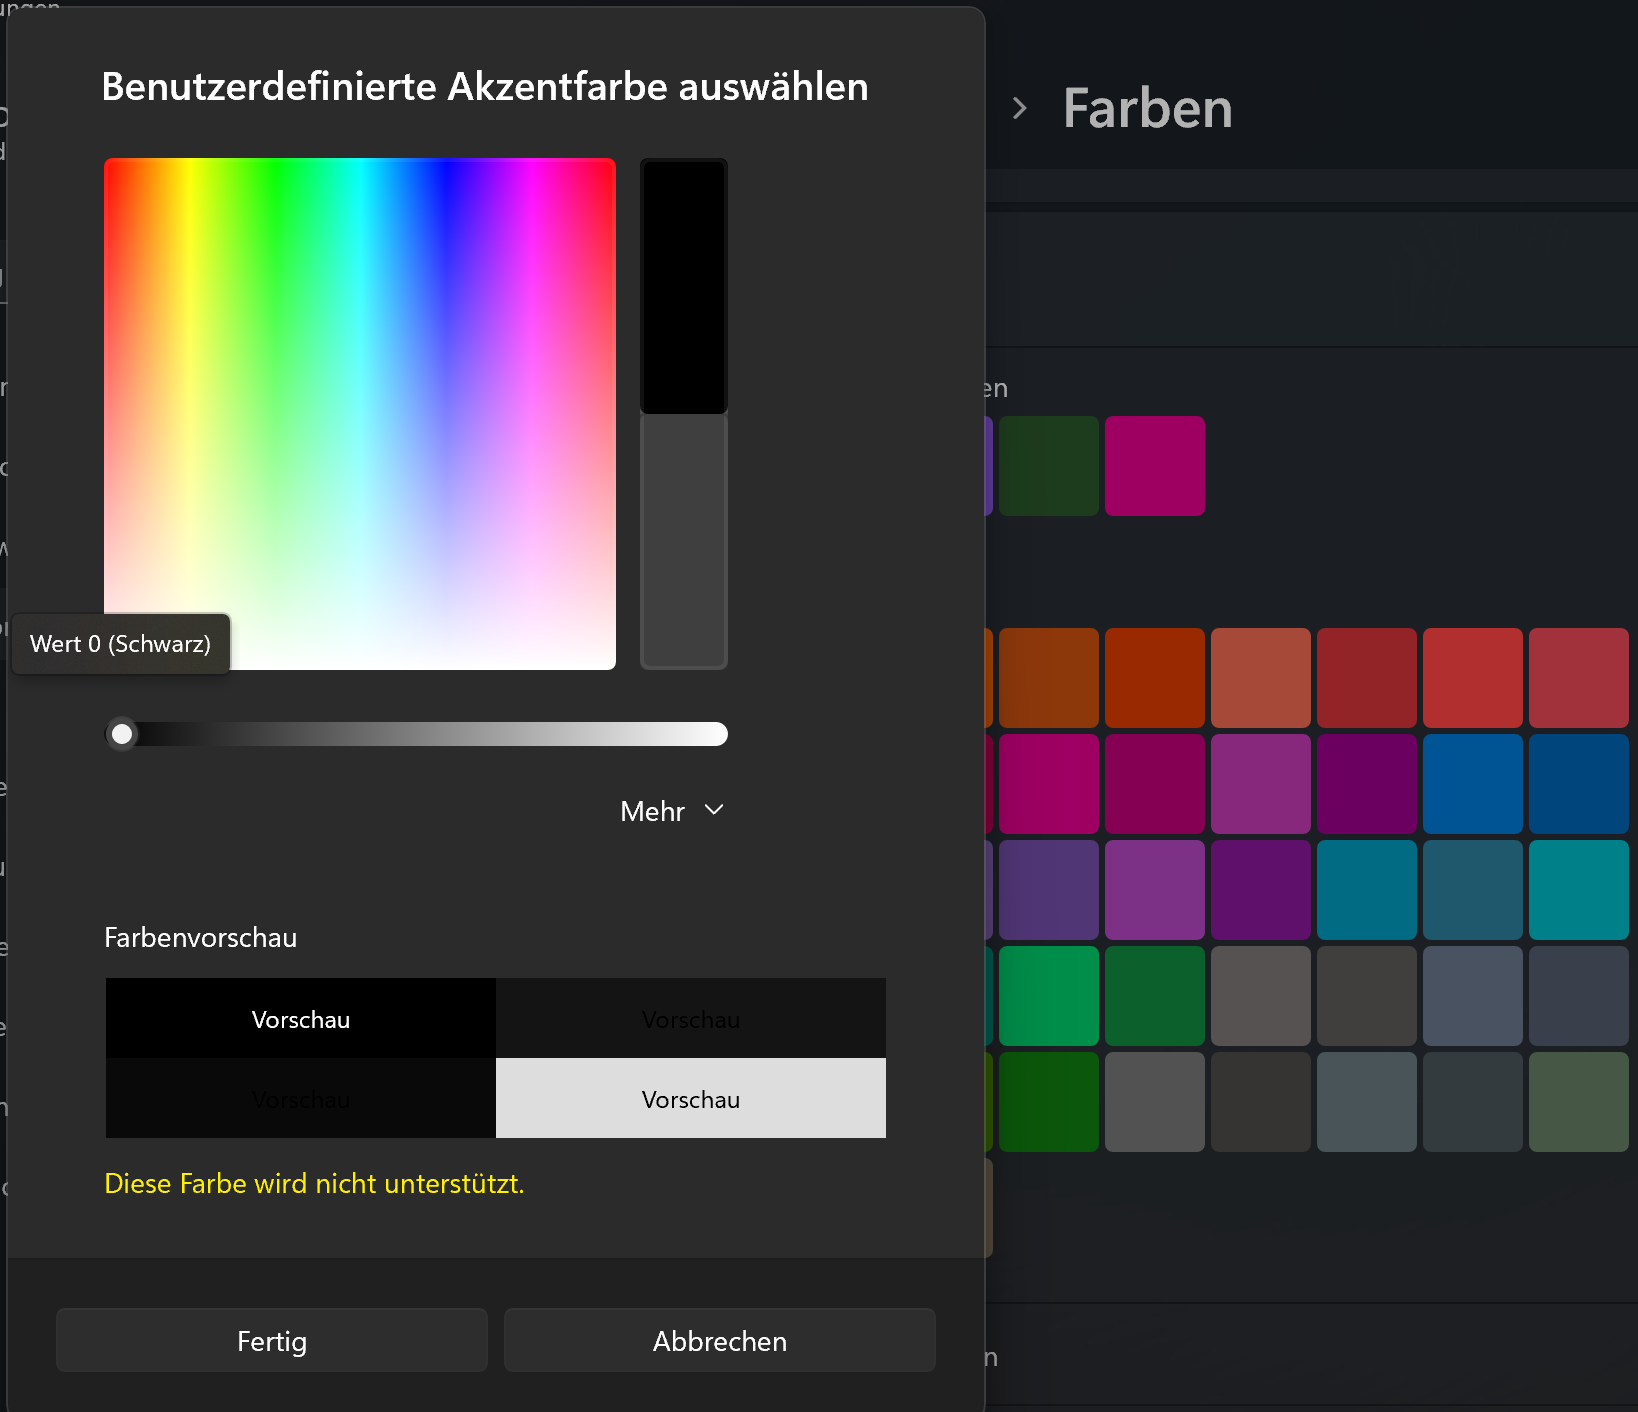Pick the light purple accent color
Screen dimensions: 1638x1412
tap(1155, 890)
